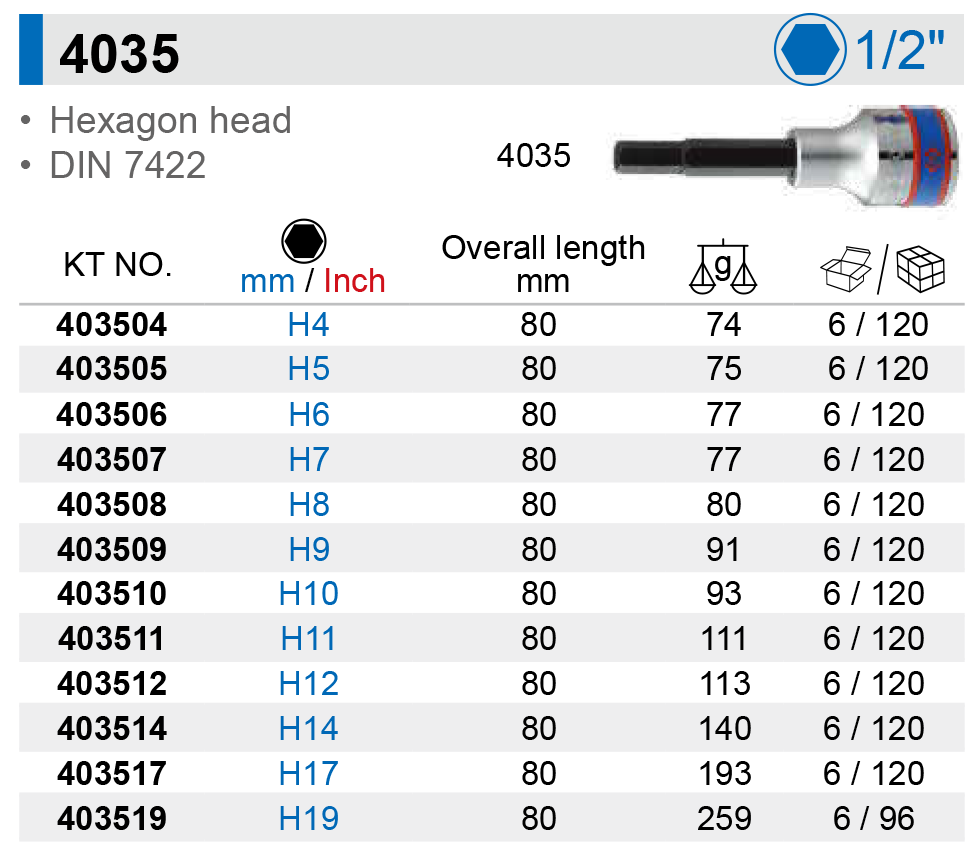Click the 6 / 96 packaging quantity

coord(874,819)
